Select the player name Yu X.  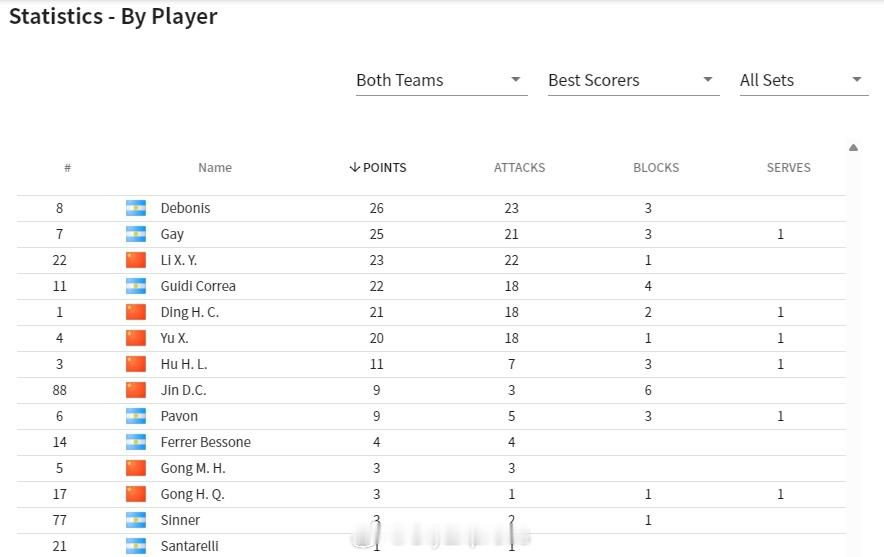pyautogui.click(x=174, y=338)
